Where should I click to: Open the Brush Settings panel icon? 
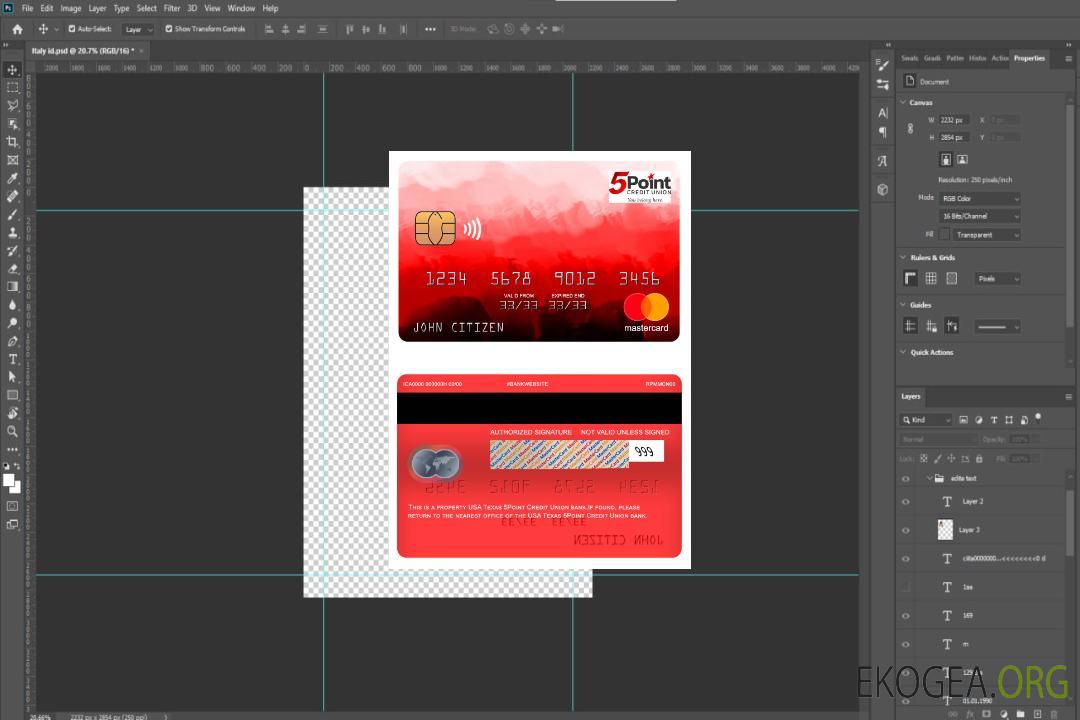pyautogui.click(x=883, y=65)
